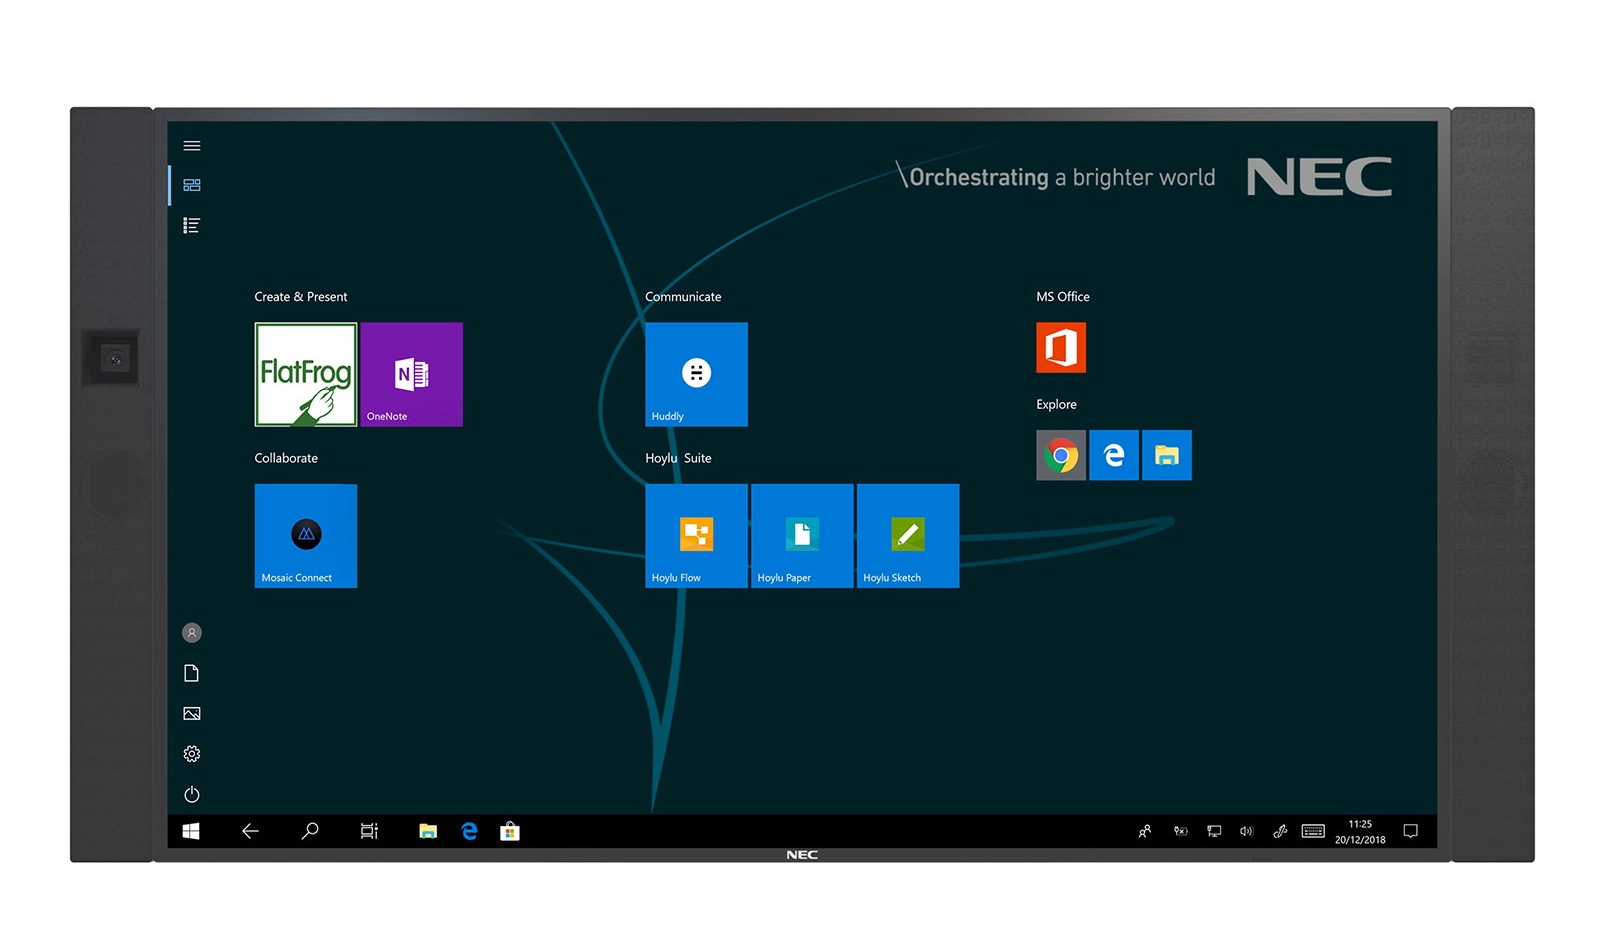Click the user account avatar
Viewport: 1600px width, 951px height.
(192, 633)
